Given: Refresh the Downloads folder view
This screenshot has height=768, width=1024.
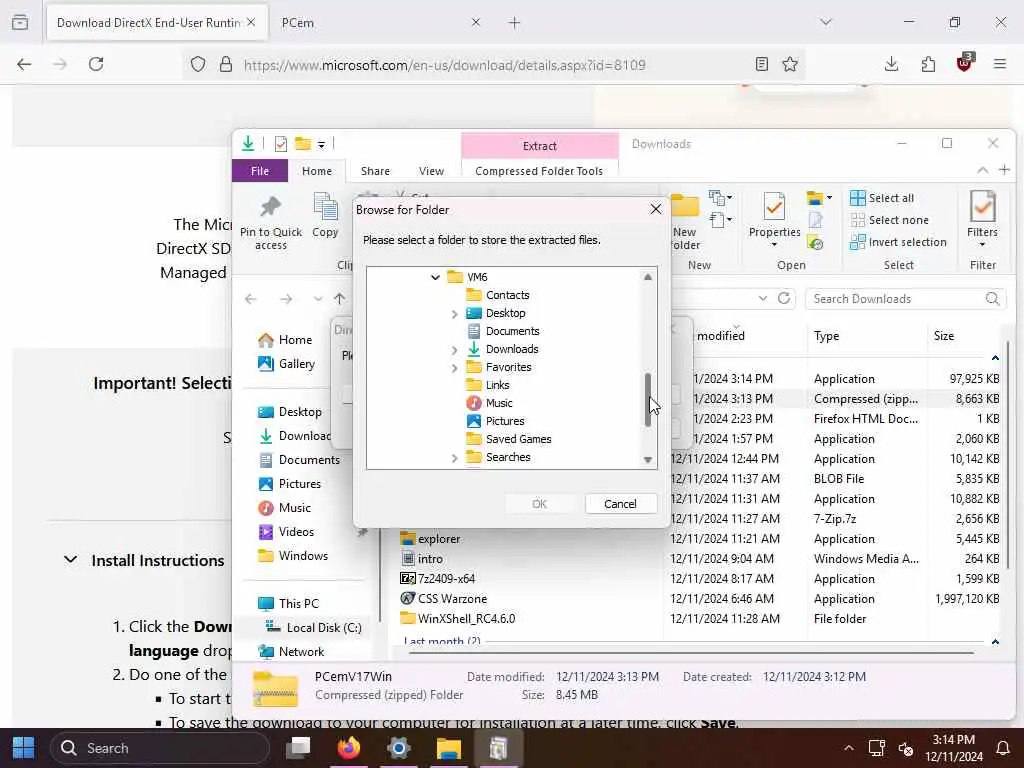Looking at the screenshot, I should tap(784, 298).
